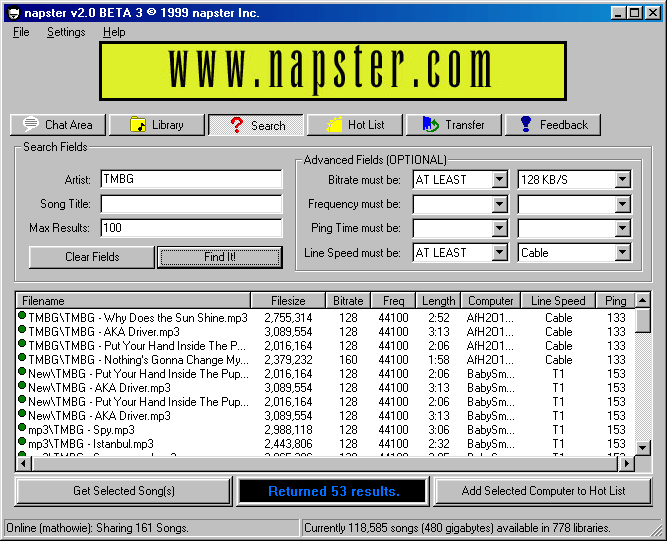Select mp3\TMBG - Spy.mp3 row
This screenshot has height=541, width=667.
click(325, 430)
